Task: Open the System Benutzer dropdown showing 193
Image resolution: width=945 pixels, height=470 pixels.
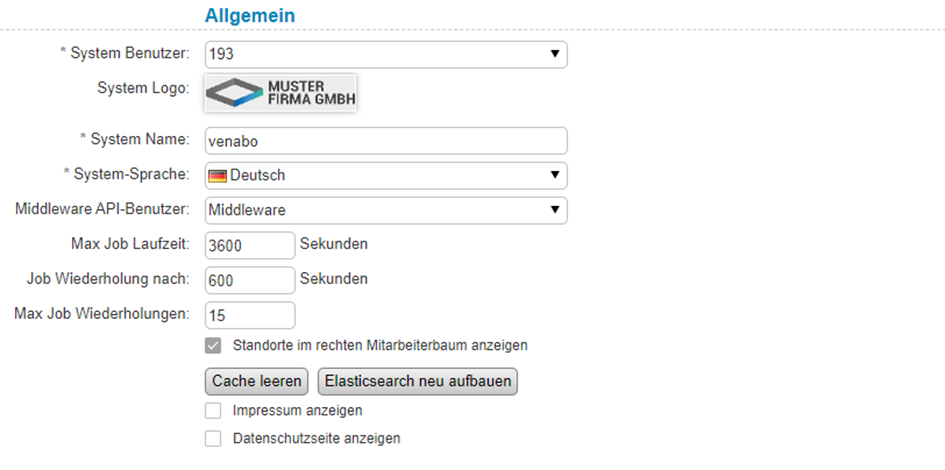Action: coord(385,54)
